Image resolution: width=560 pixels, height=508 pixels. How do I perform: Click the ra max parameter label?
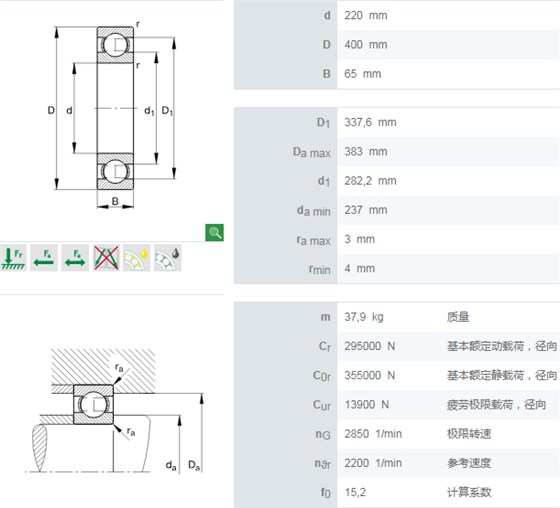pos(313,240)
